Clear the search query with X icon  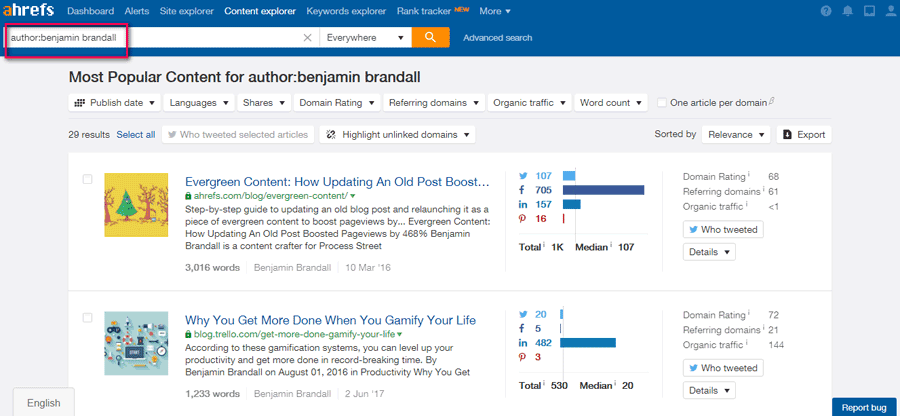[x=308, y=38]
